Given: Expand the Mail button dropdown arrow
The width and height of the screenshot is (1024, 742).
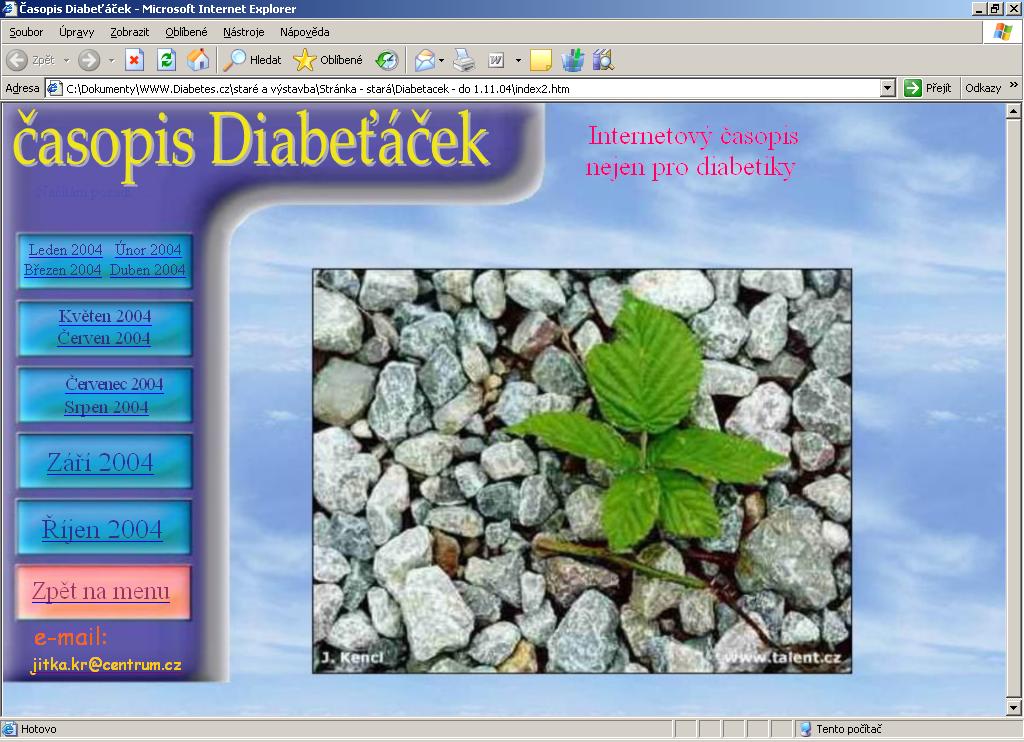Looking at the screenshot, I should coord(441,61).
